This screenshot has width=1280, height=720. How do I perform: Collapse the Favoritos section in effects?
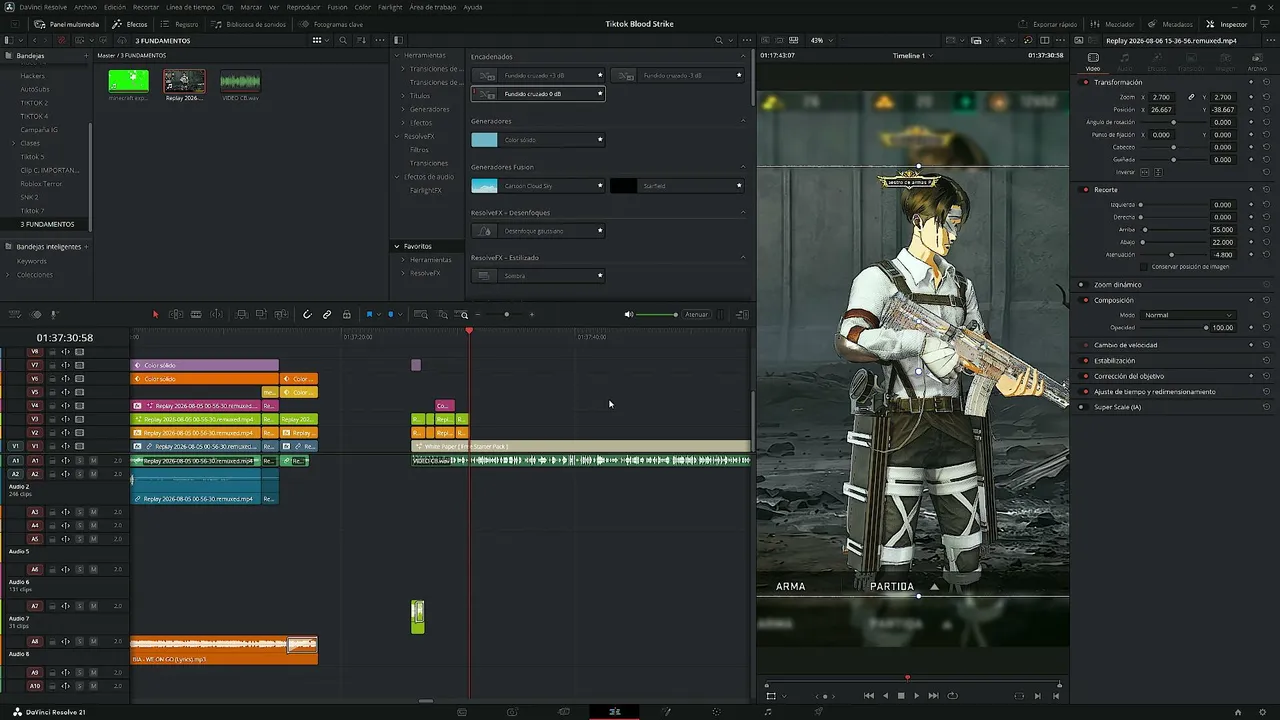(397, 246)
